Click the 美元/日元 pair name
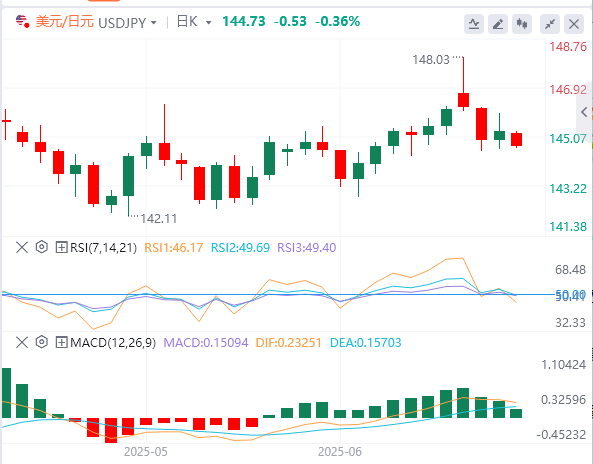Image resolution: width=593 pixels, height=464 pixels. click(65, 22)
